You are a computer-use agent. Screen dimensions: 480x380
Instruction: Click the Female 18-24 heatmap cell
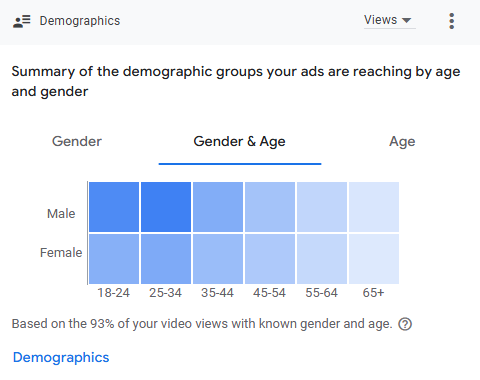[114, 259]
